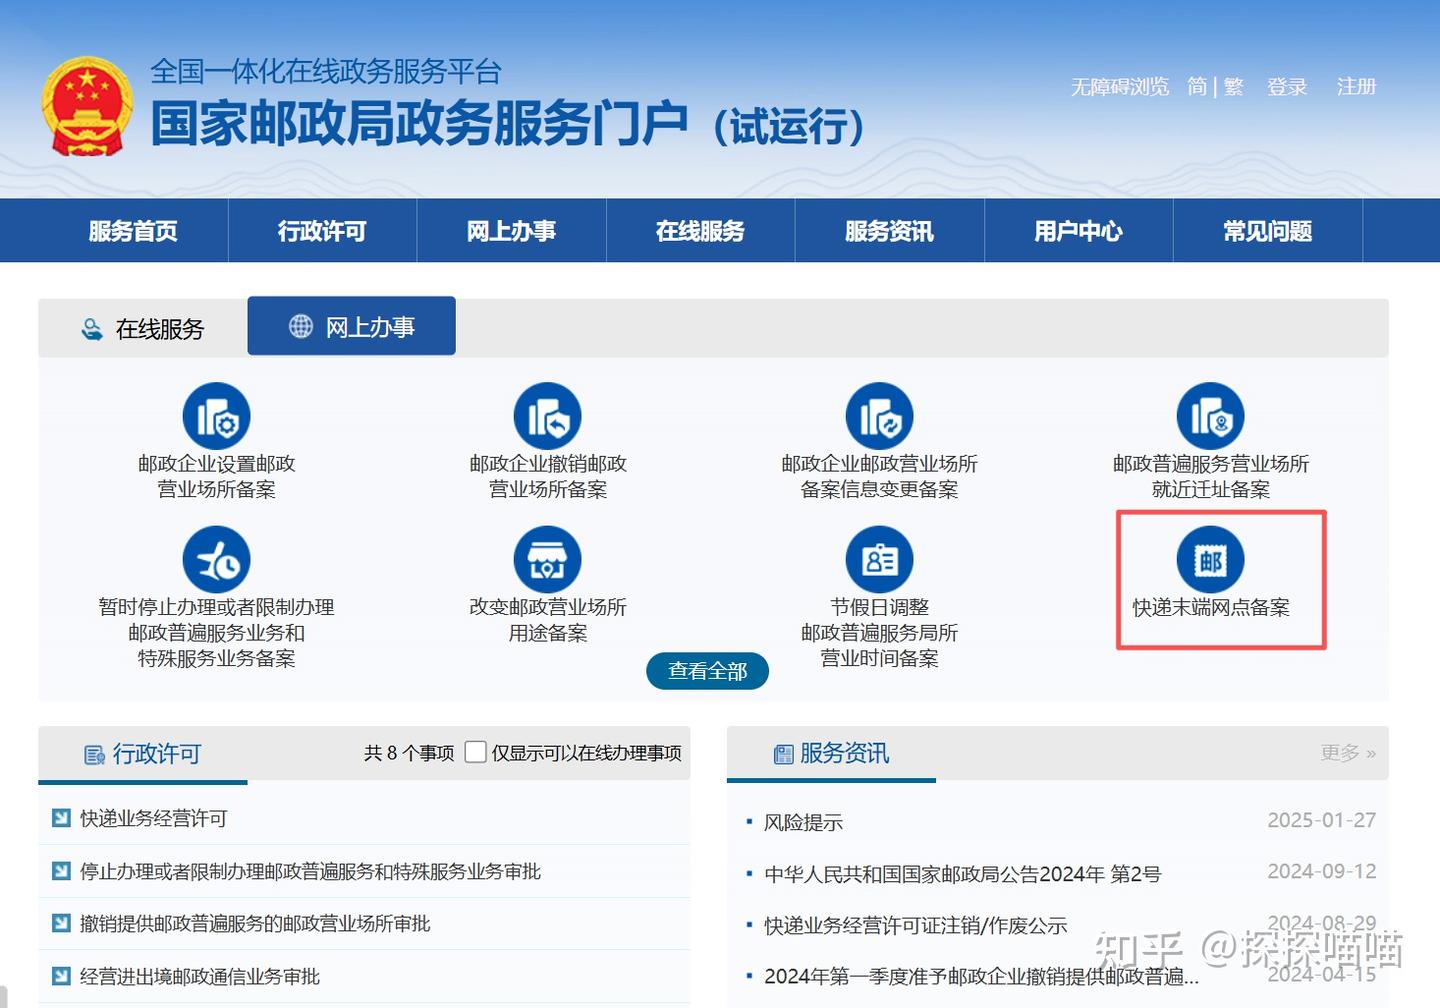Open the 快递业务经营许可 item
1440x1008 pixels.
point(154,819)
